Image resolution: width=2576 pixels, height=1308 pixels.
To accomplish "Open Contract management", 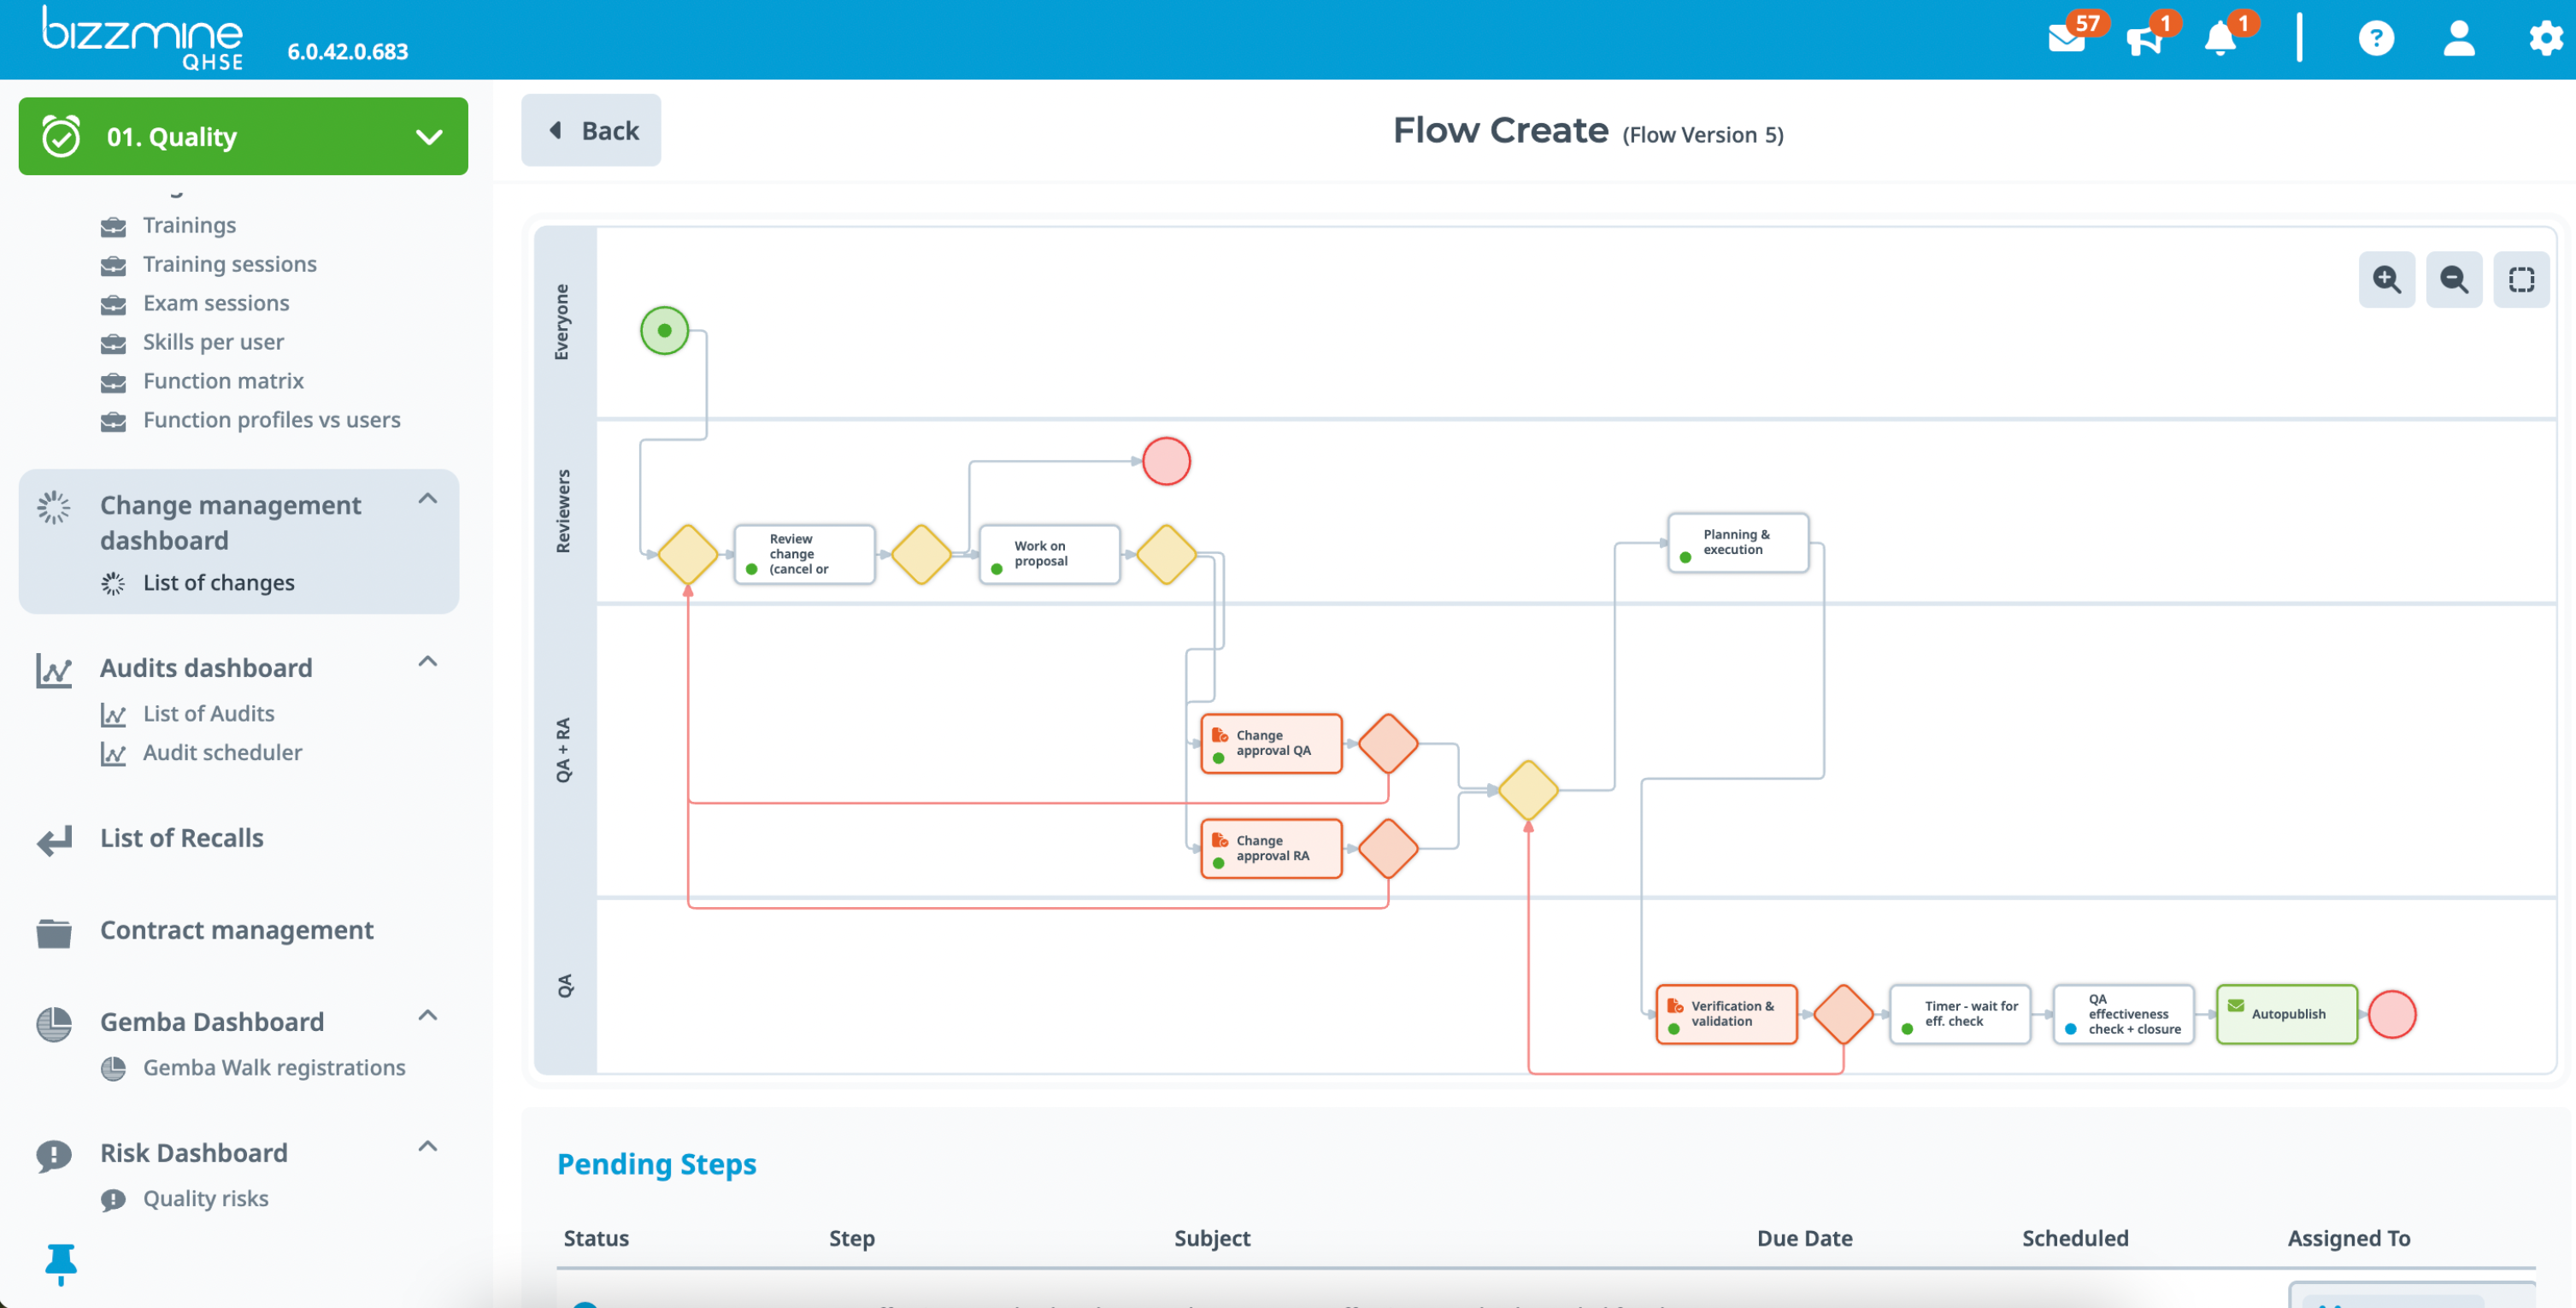I will point(236,930).
